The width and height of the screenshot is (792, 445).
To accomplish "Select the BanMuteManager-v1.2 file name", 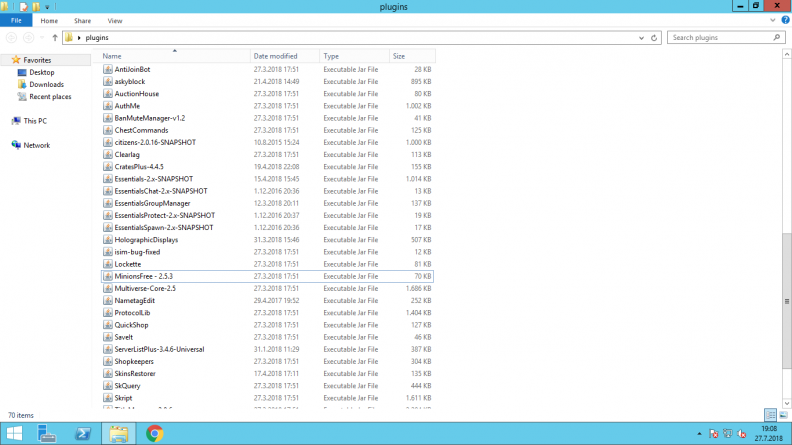I will tap(150, 118).
